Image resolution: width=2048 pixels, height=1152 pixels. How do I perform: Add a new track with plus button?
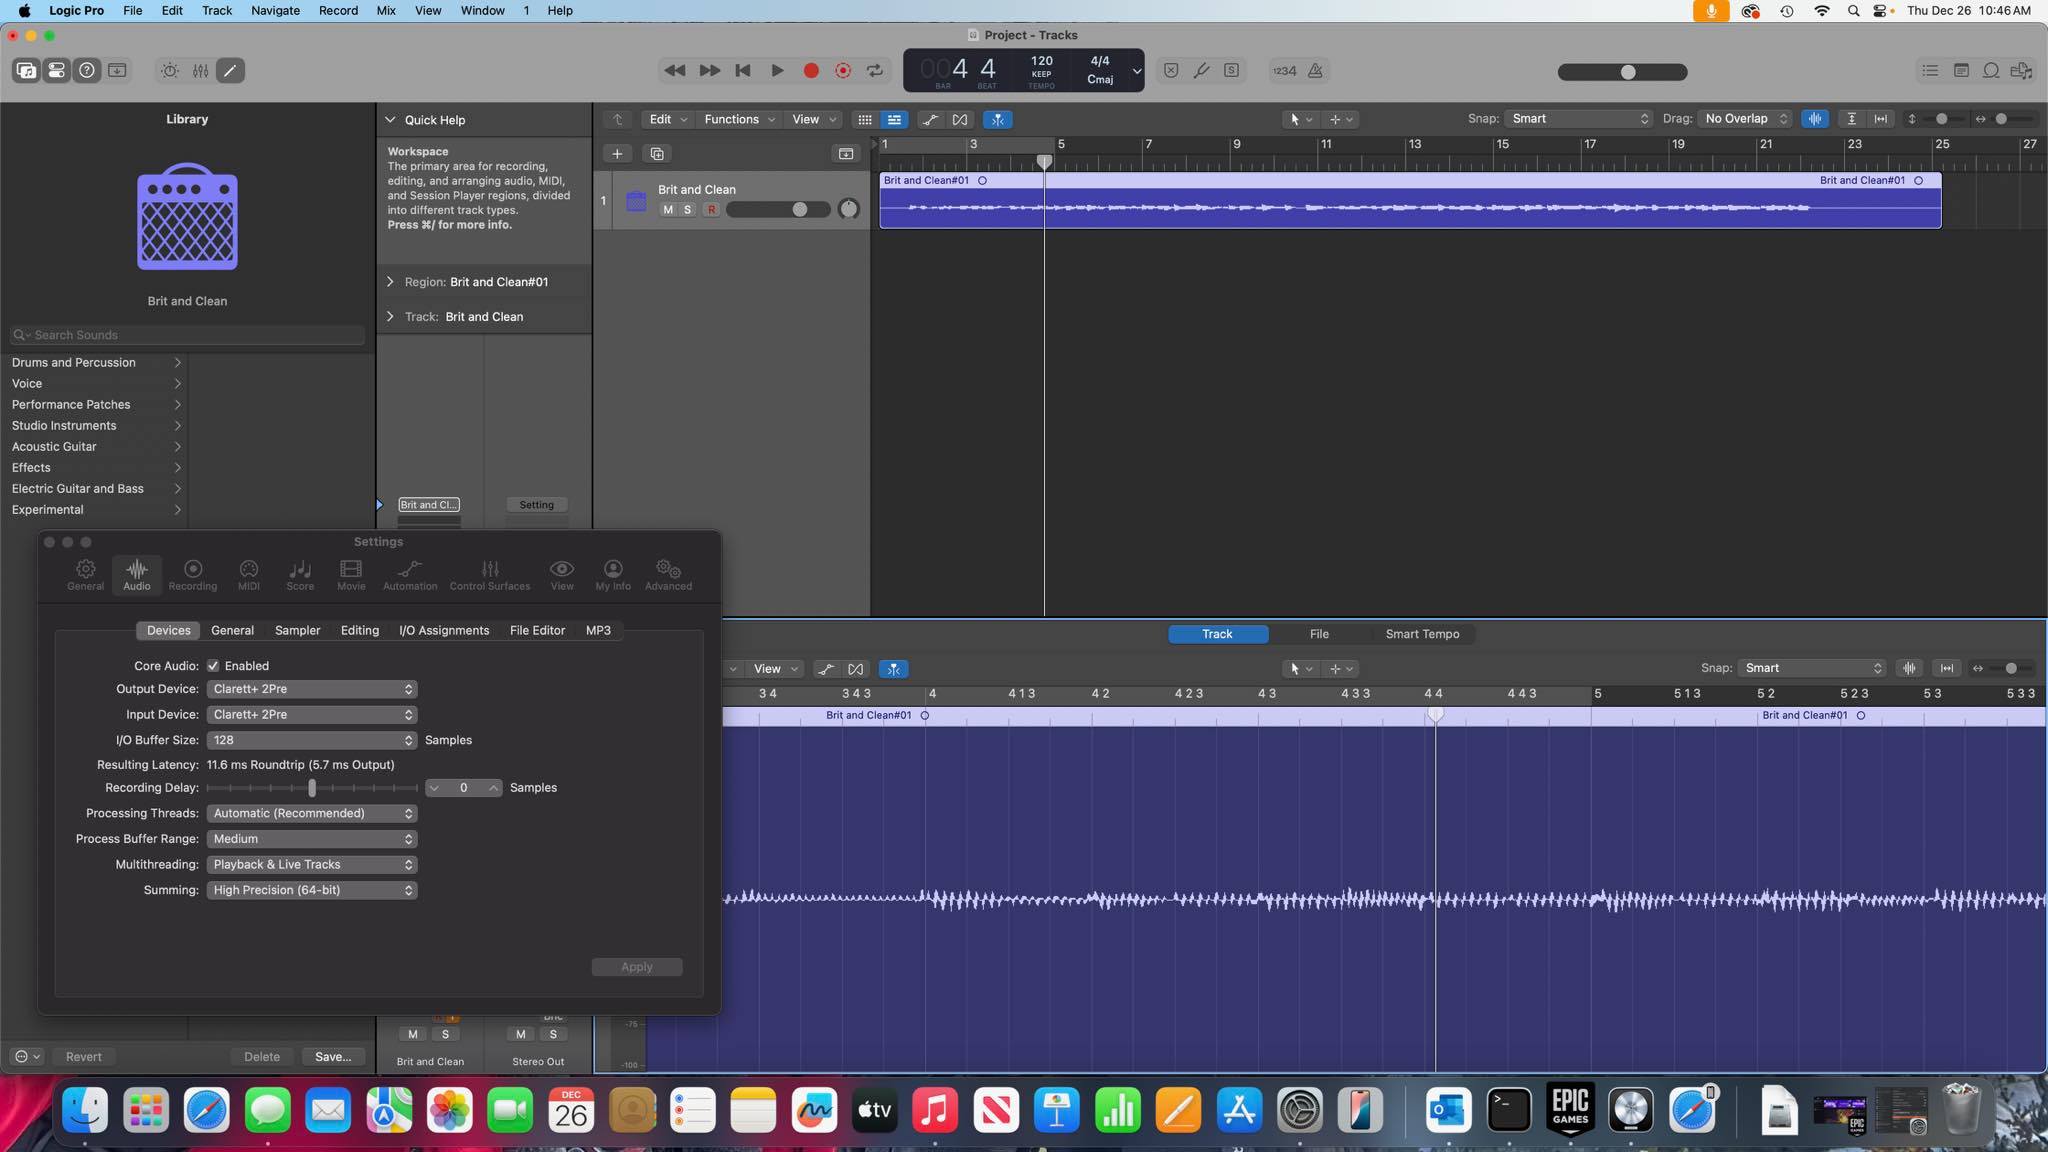tap(617, 154)
